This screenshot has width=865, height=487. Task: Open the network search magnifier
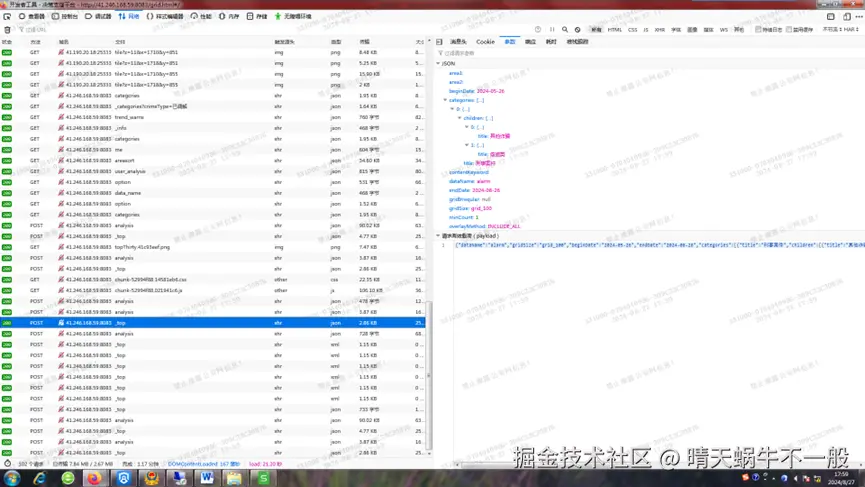pyautogui.click(x=565, y=30)
